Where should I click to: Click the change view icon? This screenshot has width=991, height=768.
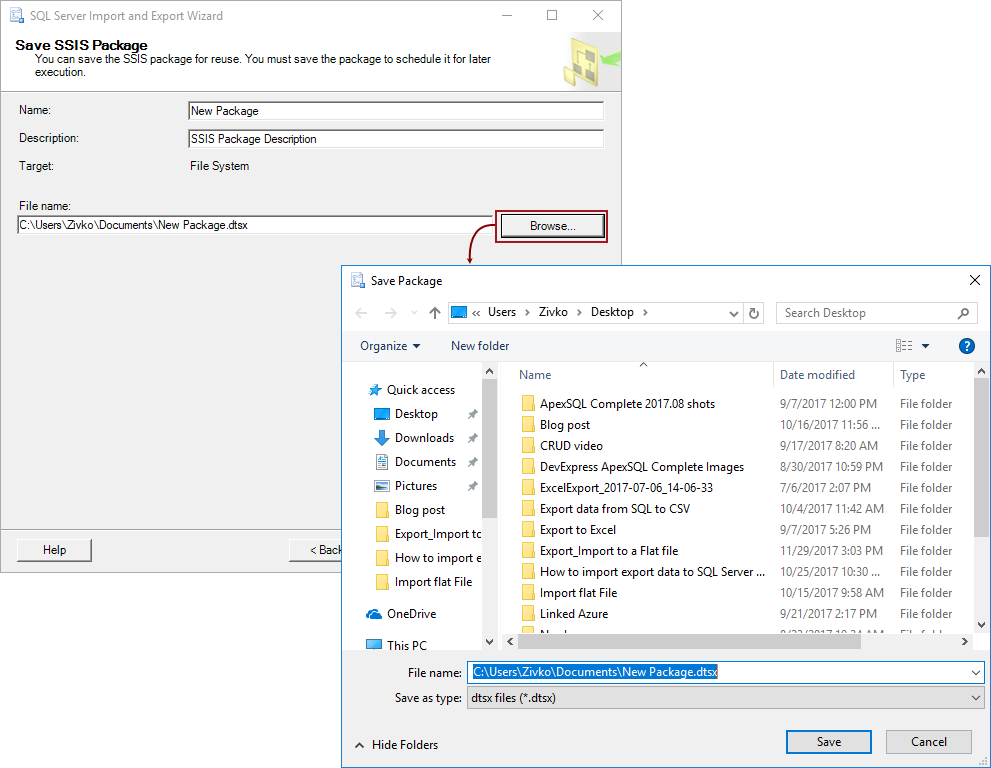(904, 346)
